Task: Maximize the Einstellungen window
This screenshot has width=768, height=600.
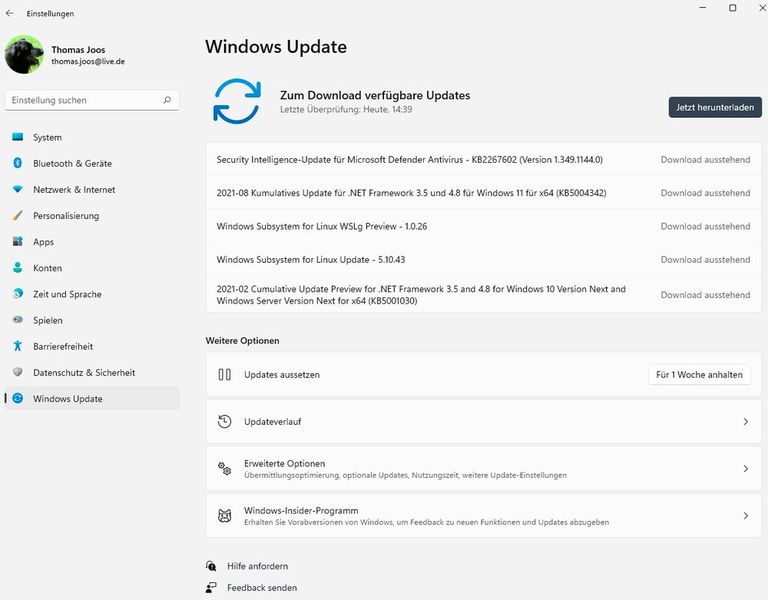Action: tap(733, 8)
